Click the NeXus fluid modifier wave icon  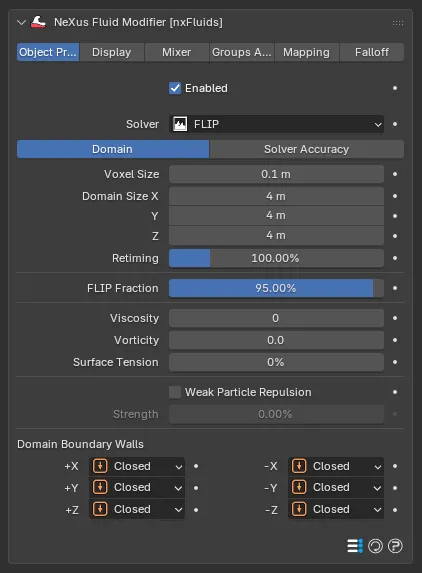pyautogui.click(x=38, y=22)
